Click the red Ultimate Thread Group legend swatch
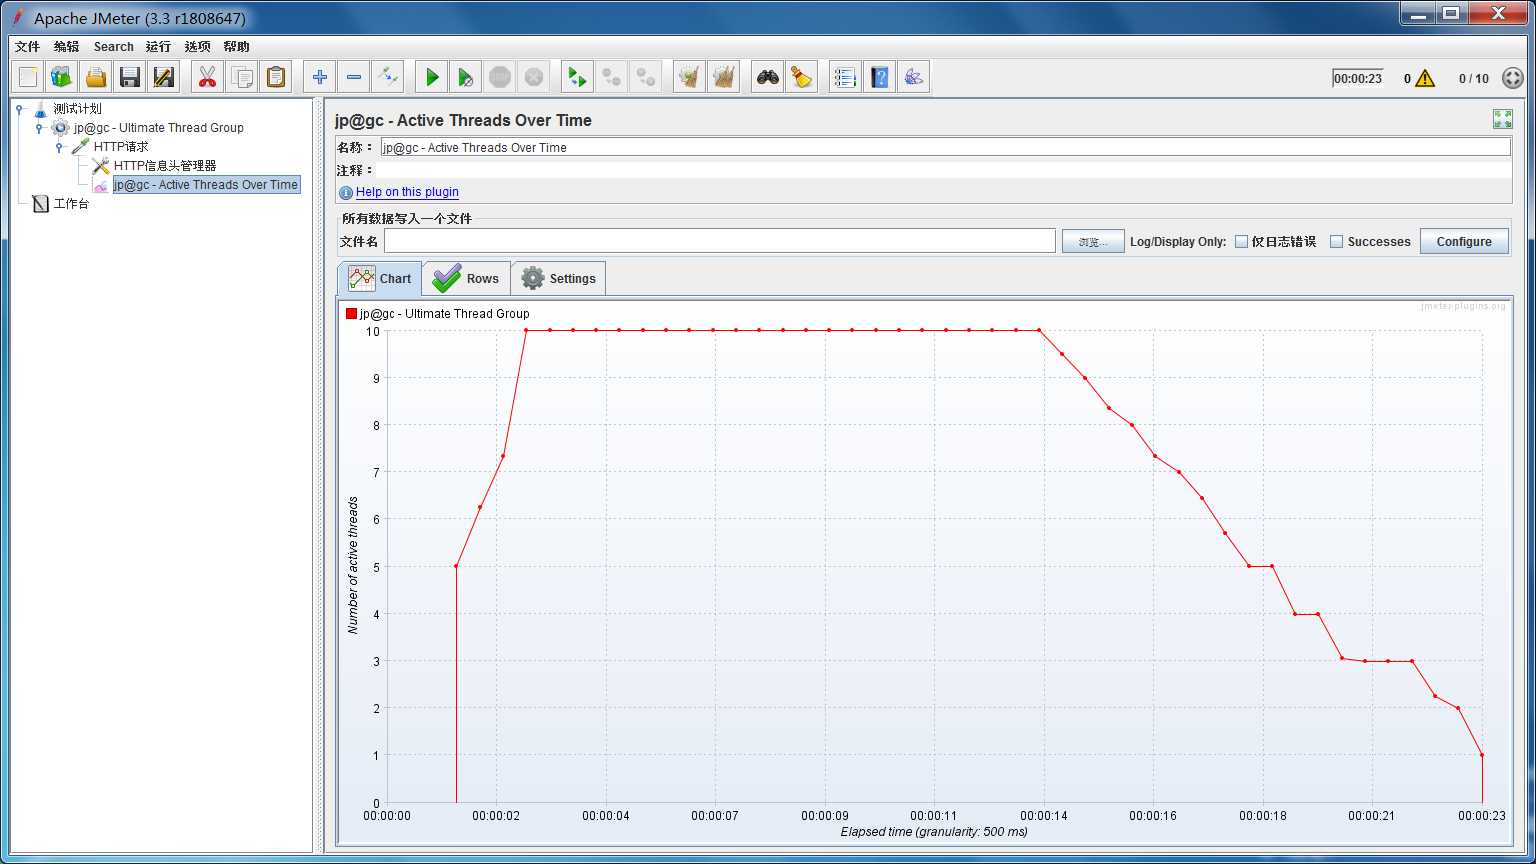The width and height of the screenshot is (1536, 864). [351, 313]
